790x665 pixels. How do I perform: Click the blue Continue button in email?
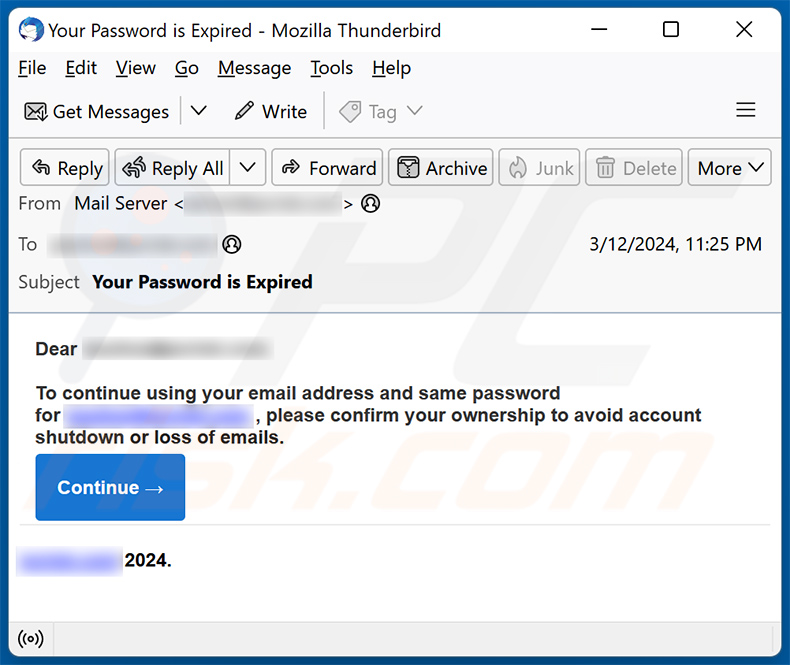tap(110, 487)
